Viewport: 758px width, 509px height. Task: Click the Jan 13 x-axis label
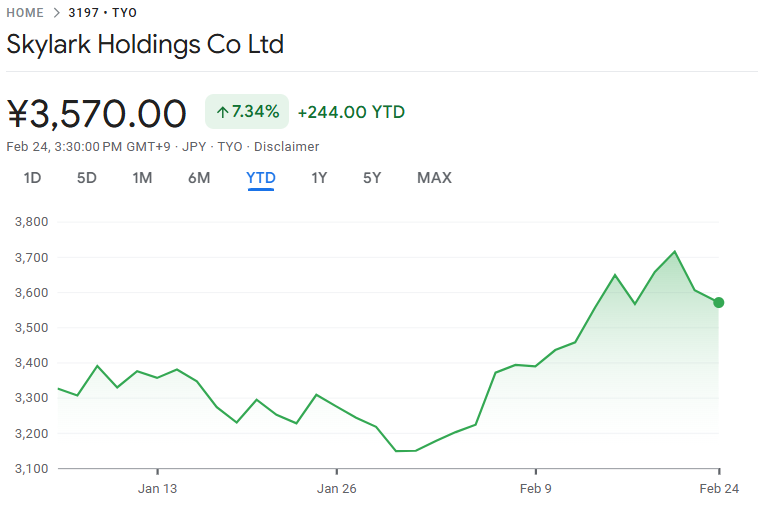(x=157, y=489)
